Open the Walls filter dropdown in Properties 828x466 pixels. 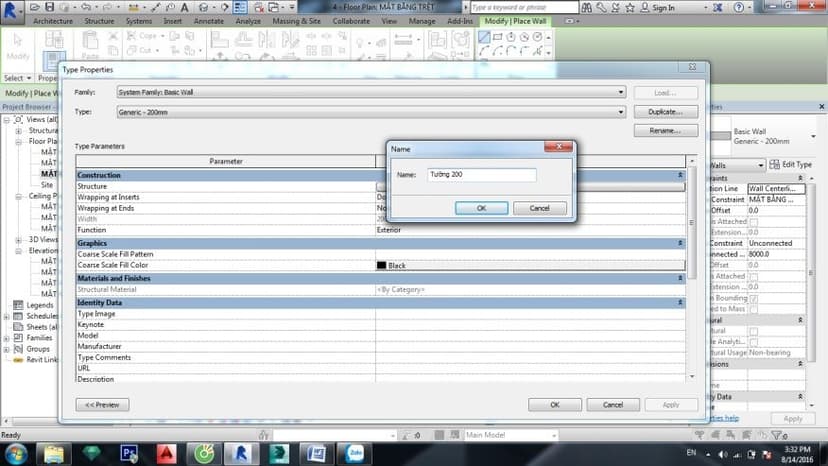point(760,165)
